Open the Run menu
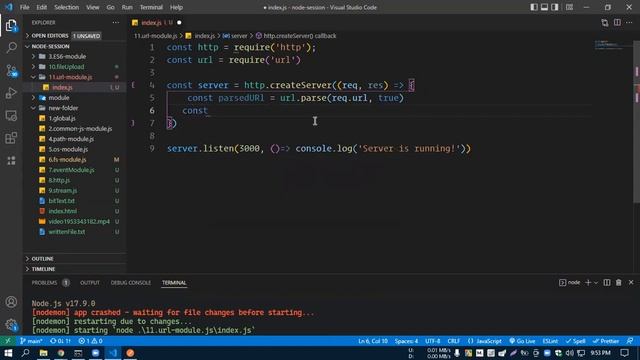640x360 pixels. pos(127,7)
